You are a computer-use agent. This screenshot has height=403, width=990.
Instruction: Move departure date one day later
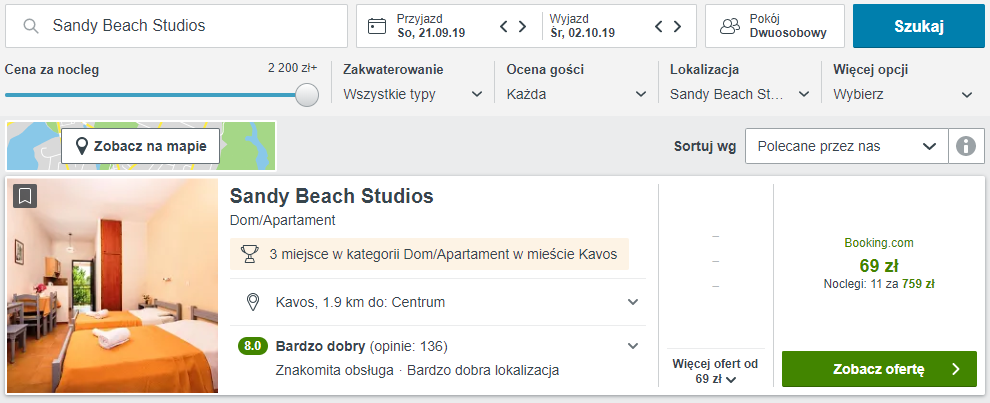point(677,27)
